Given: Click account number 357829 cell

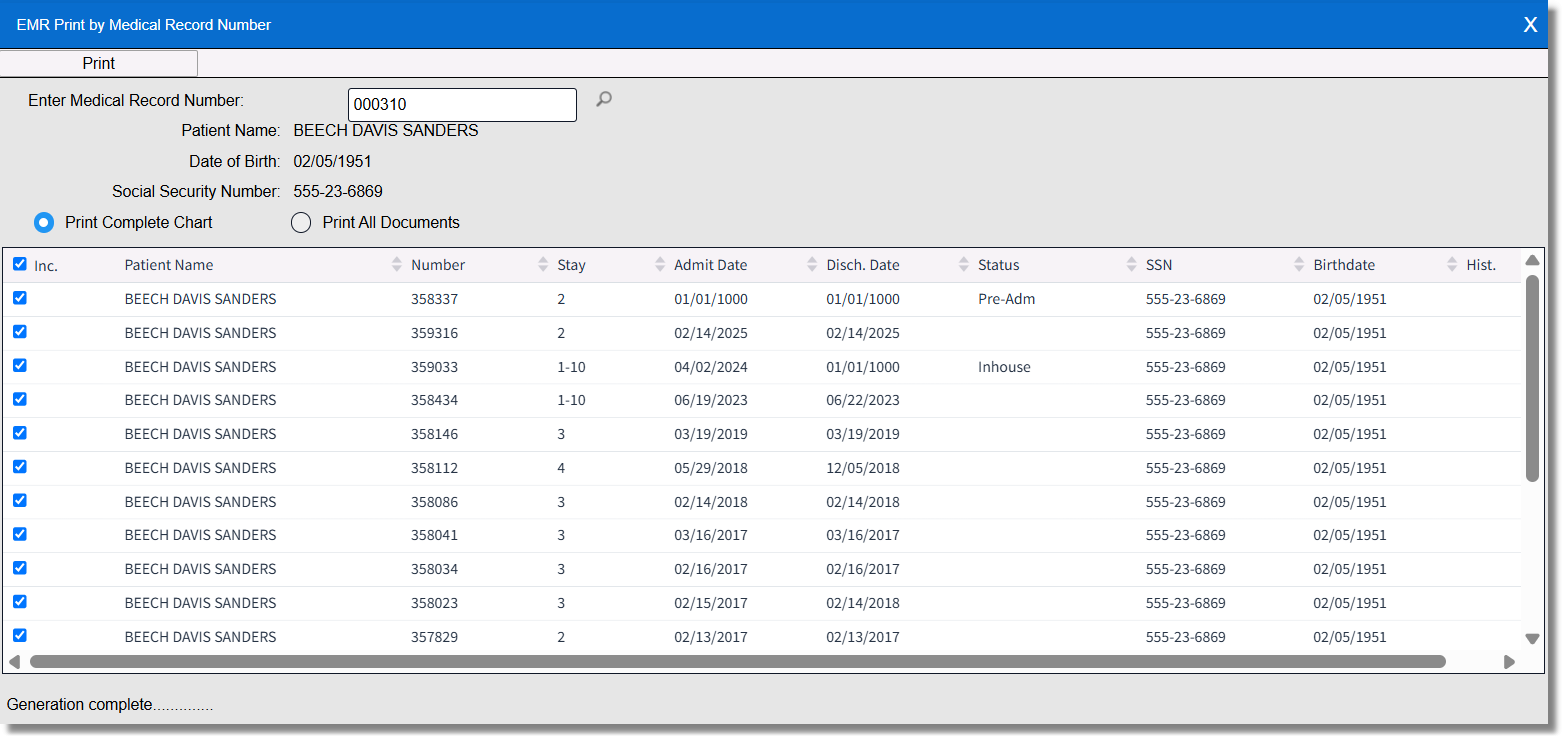Looking at the screenshot, I should click(x=435, y=637).
